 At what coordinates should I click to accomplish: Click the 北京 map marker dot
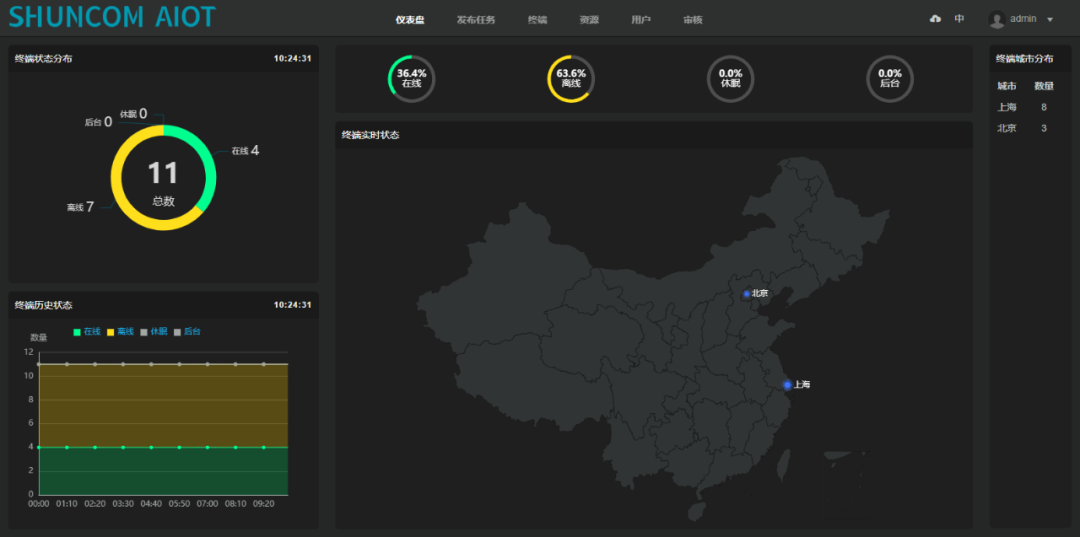747,294
